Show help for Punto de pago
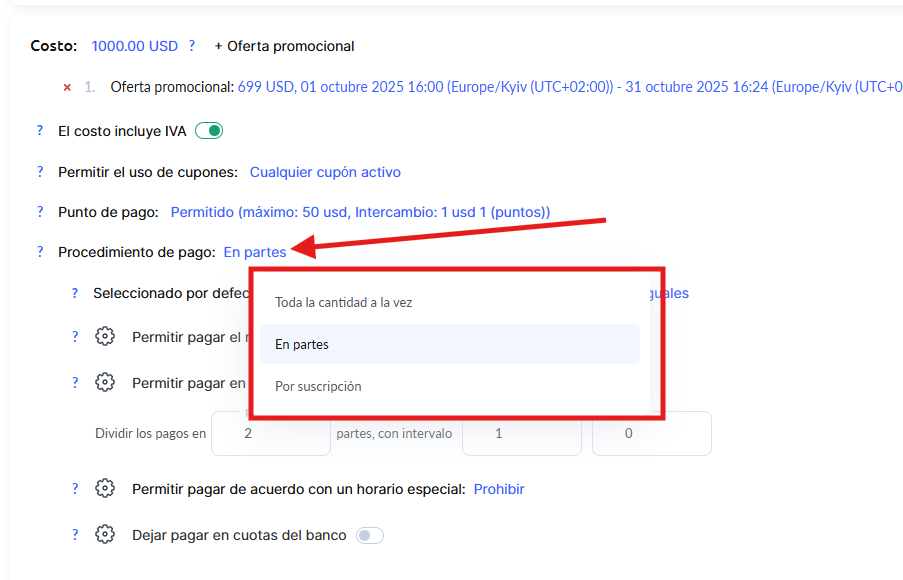 [x=40, y=212]
